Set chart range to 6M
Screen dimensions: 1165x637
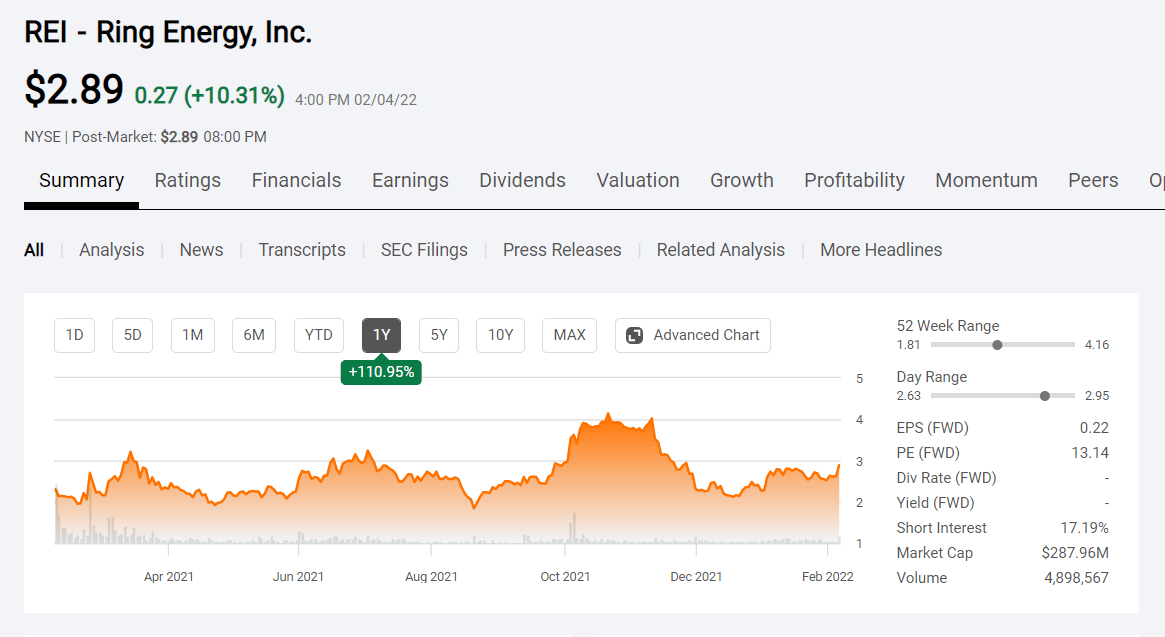click(x=254, y=335)
